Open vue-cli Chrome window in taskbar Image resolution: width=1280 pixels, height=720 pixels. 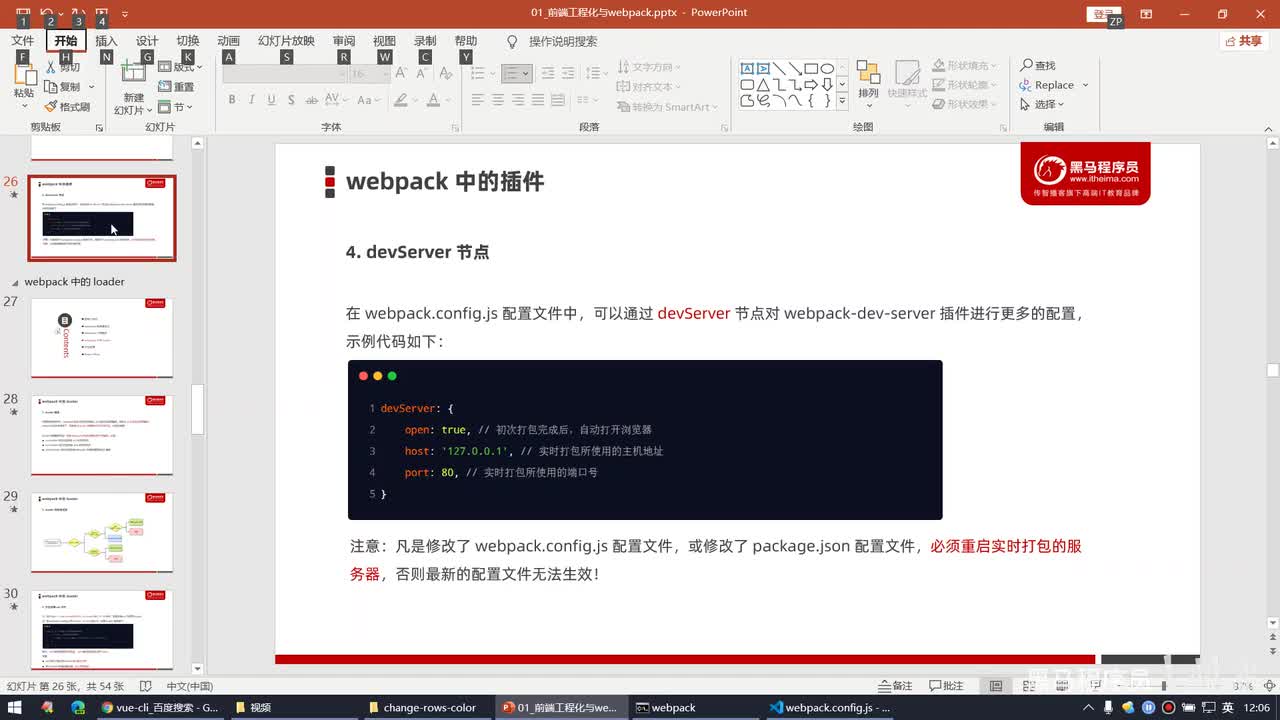coord(160,707)
